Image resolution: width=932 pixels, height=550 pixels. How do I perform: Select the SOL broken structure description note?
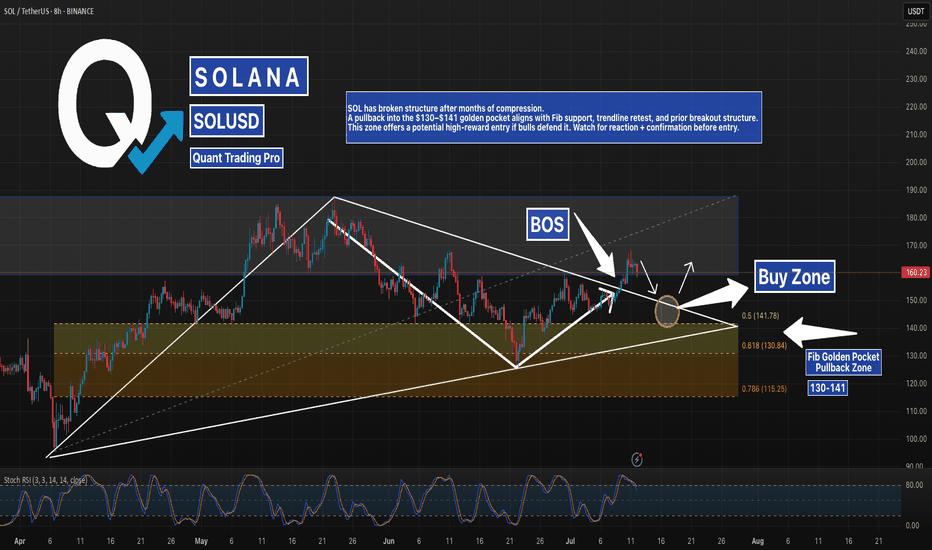point(553,117)
